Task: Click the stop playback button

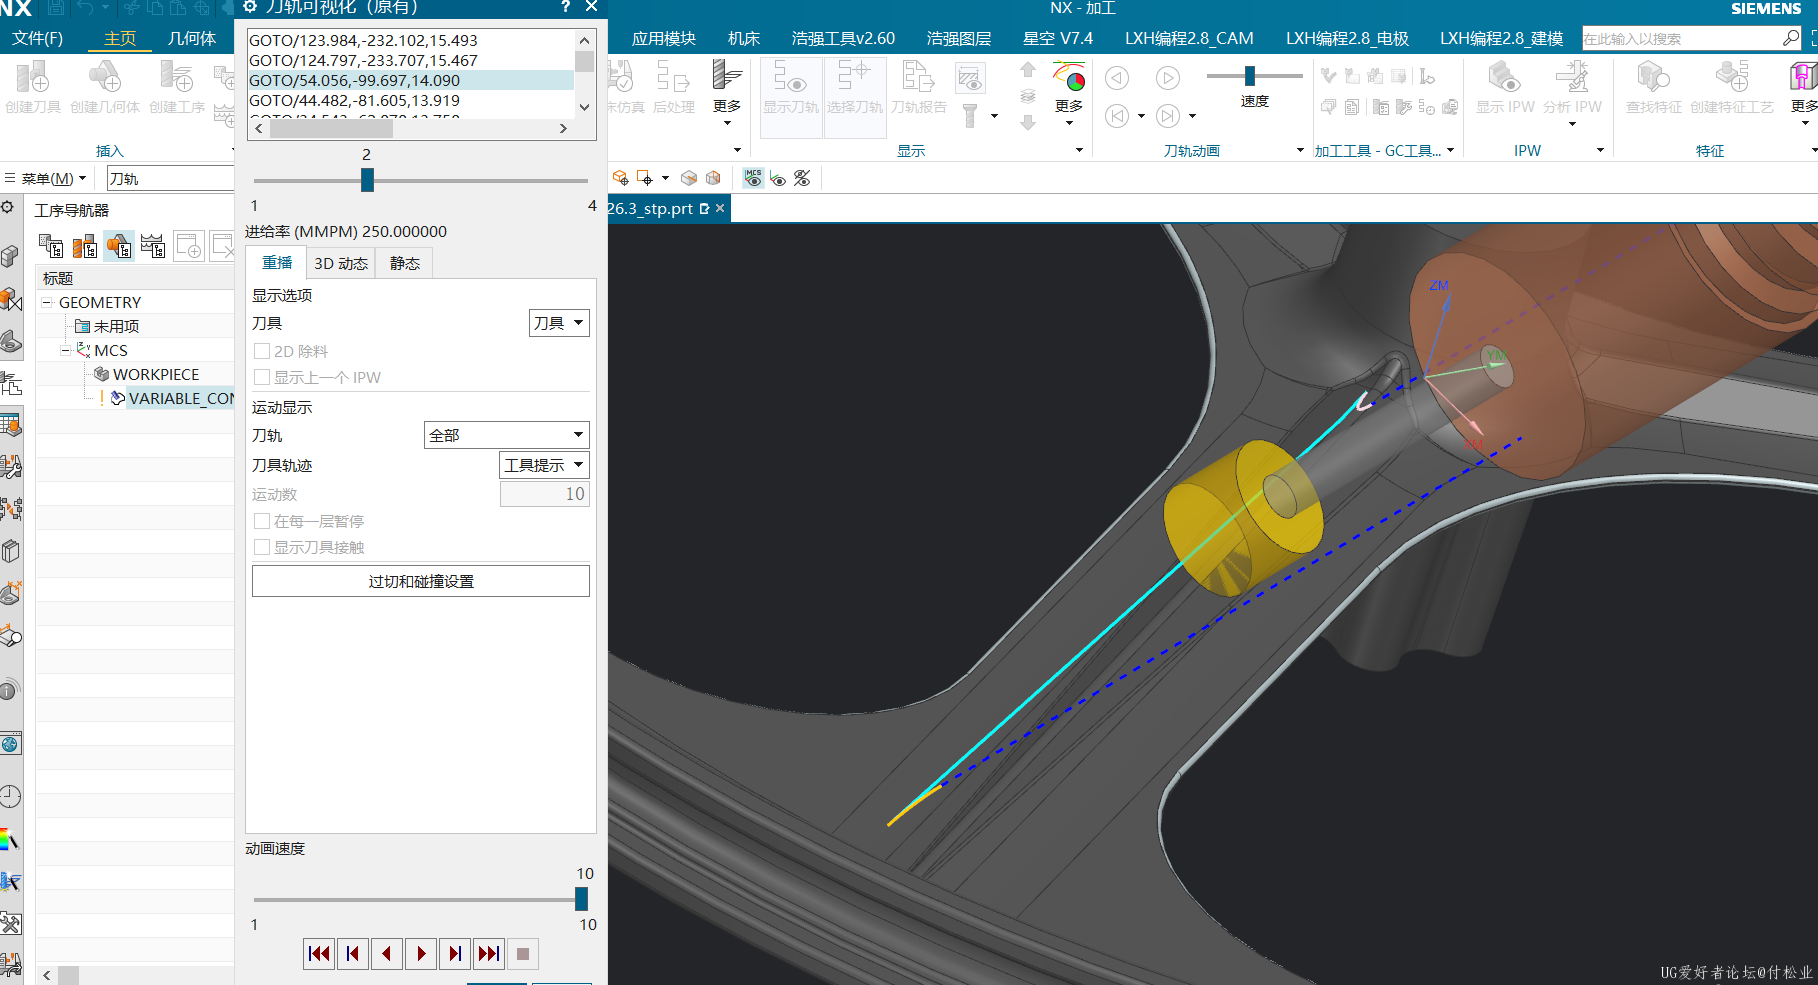Action: click(523, 954)
